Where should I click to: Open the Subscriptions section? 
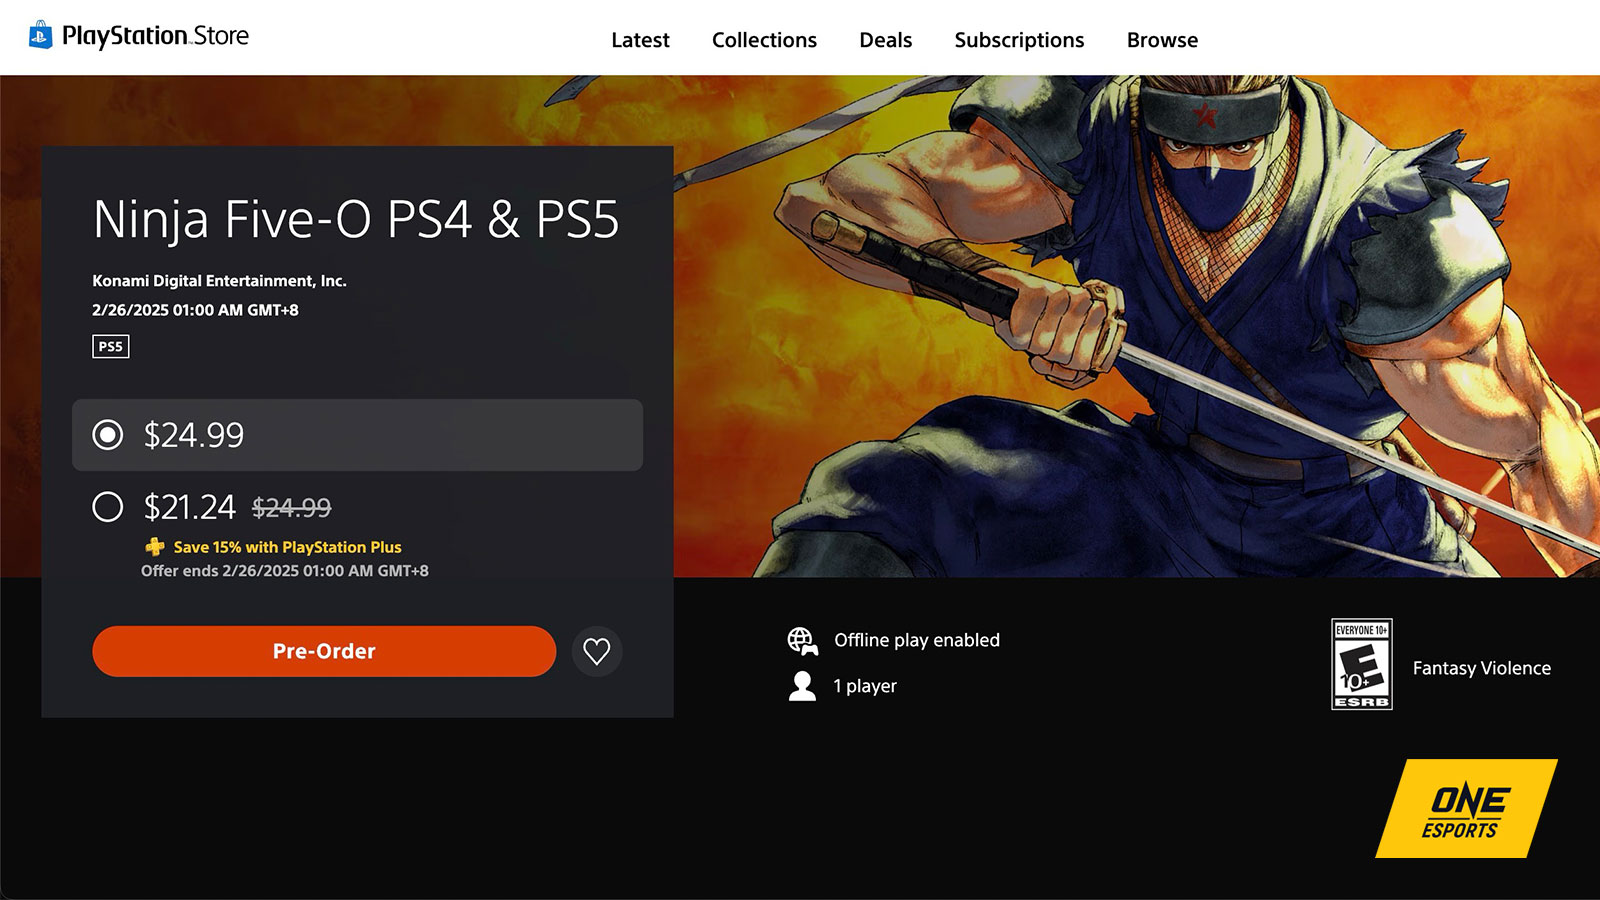[x=1019, y=40]
